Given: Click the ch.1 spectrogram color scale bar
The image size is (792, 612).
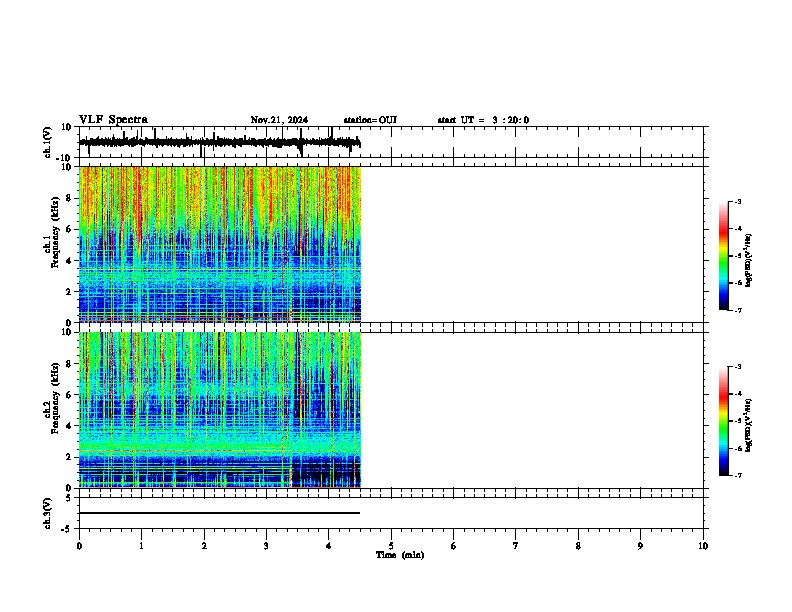Looking at the screenshot, I should (724, 256).
